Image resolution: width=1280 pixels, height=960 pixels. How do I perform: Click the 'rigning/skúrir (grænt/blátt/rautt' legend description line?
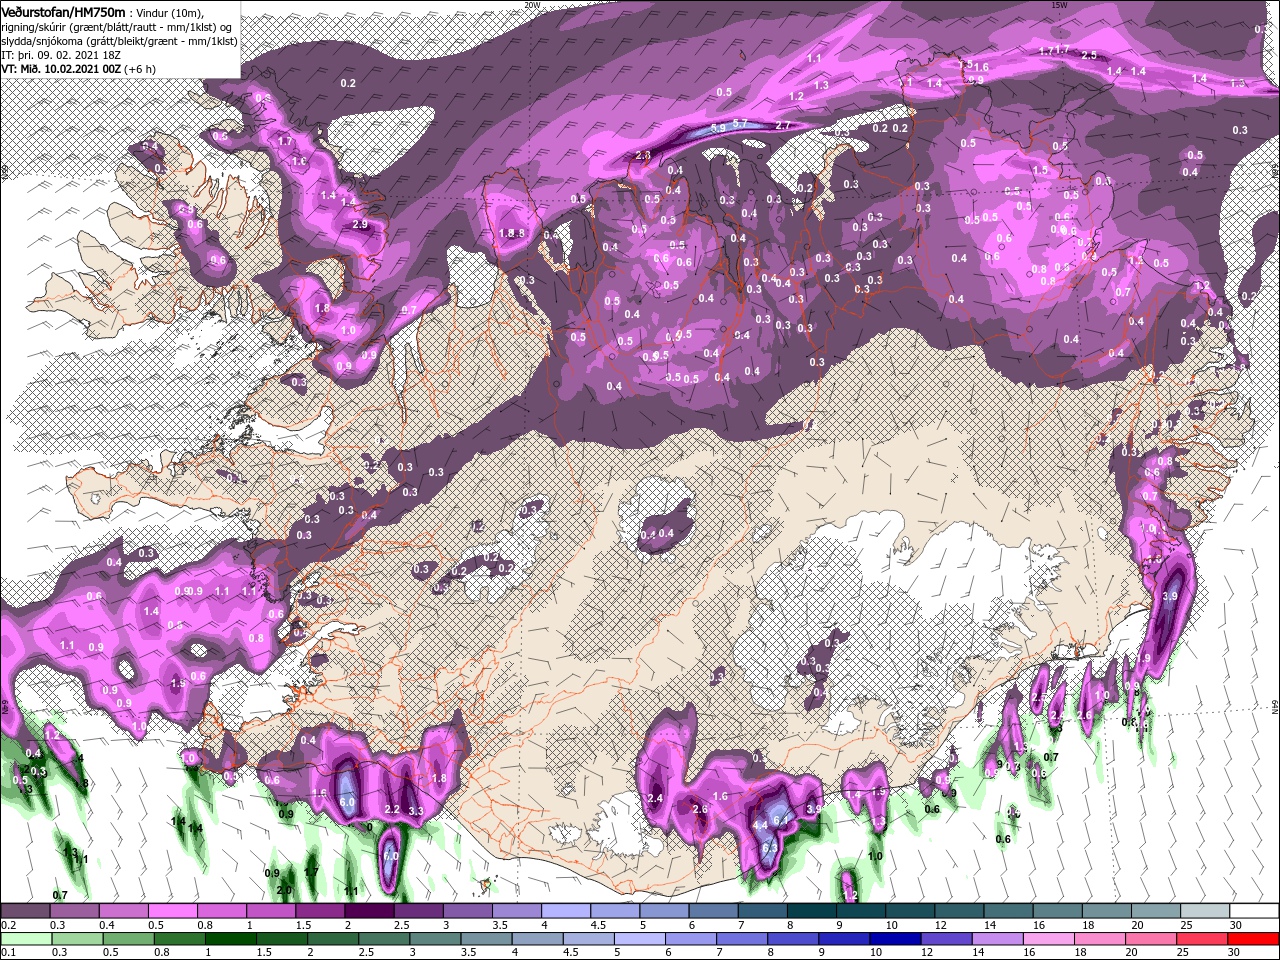pos(117,27)
